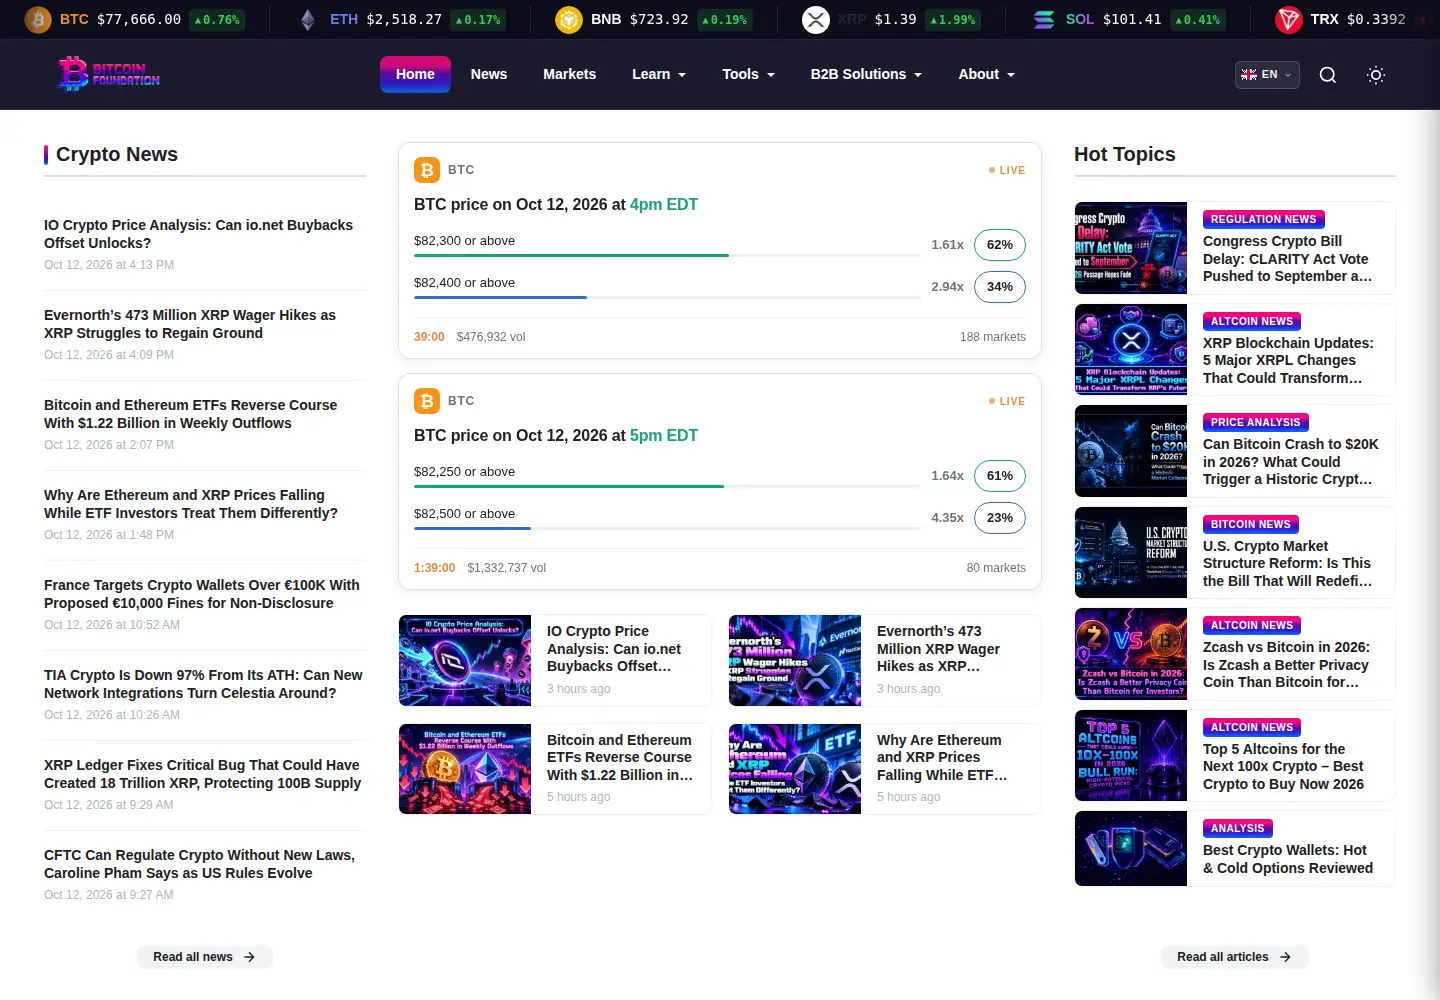
Task: Open France Targets Crypto Wallets headline
Action: 201,594
